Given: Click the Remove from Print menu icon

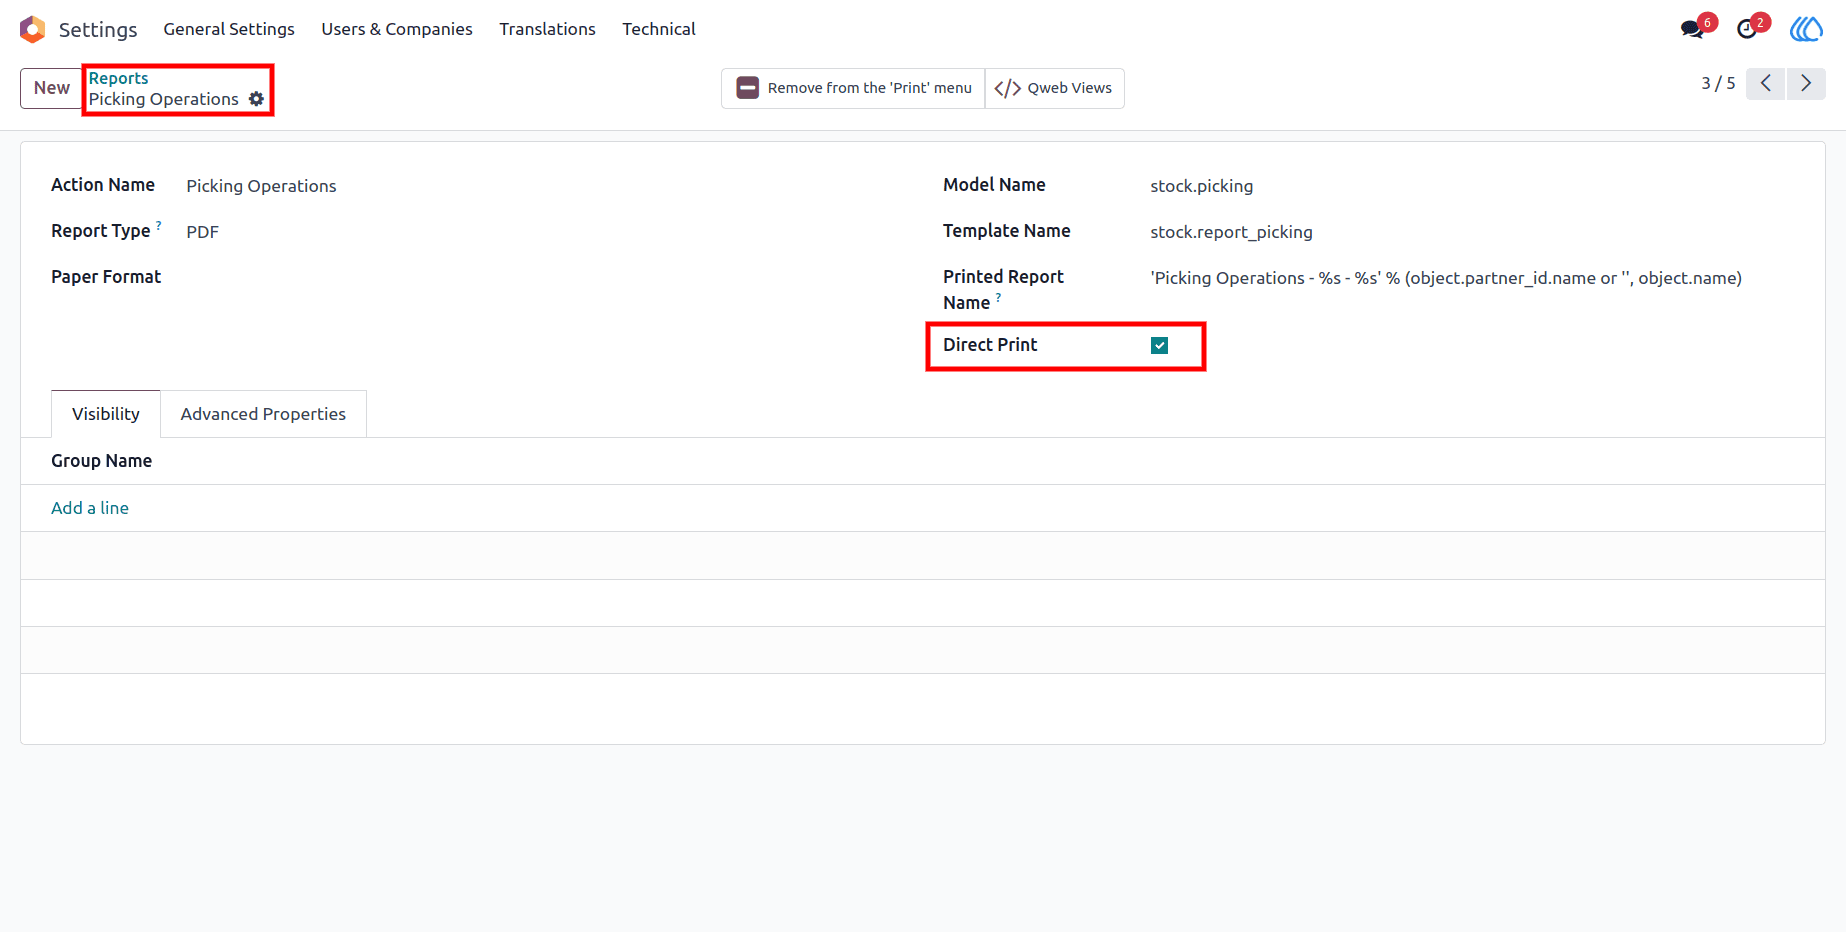Looking at the screenshot, I should [748, 88].
